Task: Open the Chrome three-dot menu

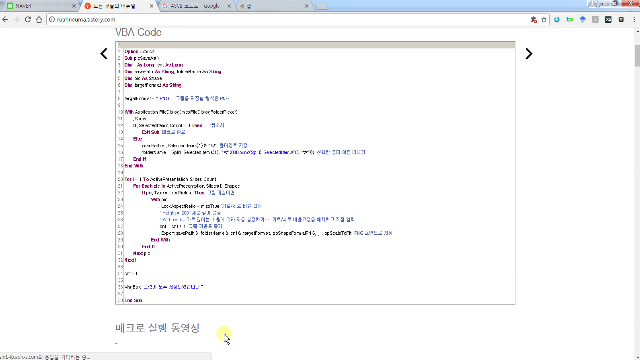Action: pyautogui.click(x=634, y=20)
